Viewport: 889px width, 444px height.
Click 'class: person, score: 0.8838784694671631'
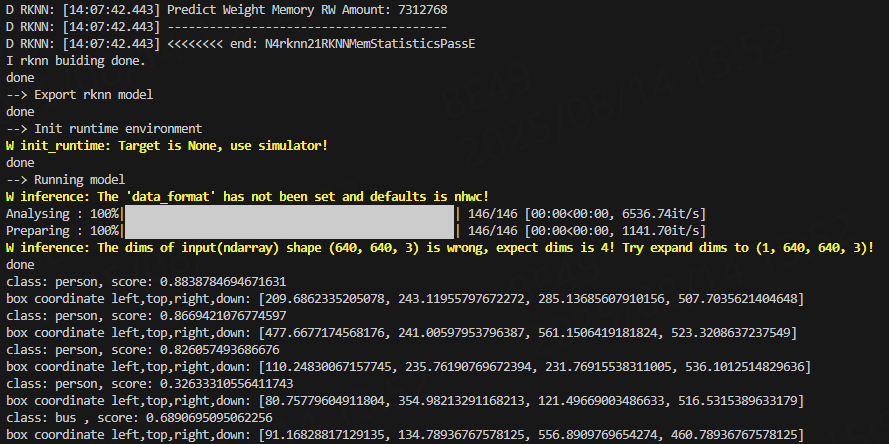(146, 282)
